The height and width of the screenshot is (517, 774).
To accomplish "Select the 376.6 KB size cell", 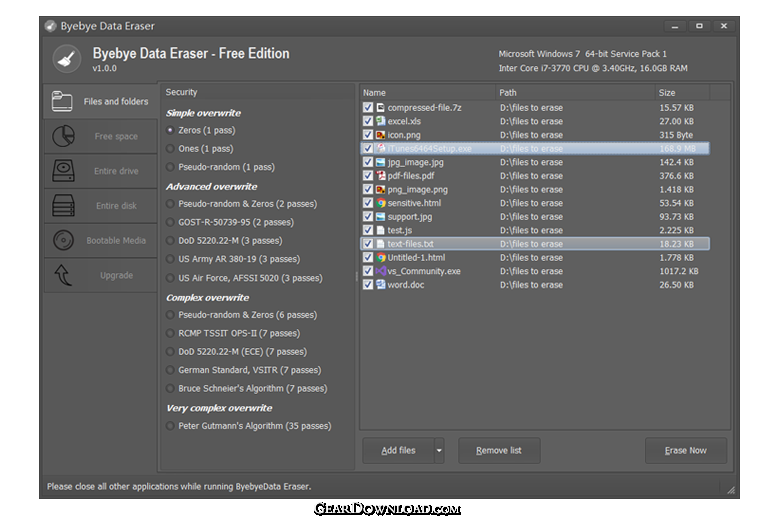I will tap(676, 176).
